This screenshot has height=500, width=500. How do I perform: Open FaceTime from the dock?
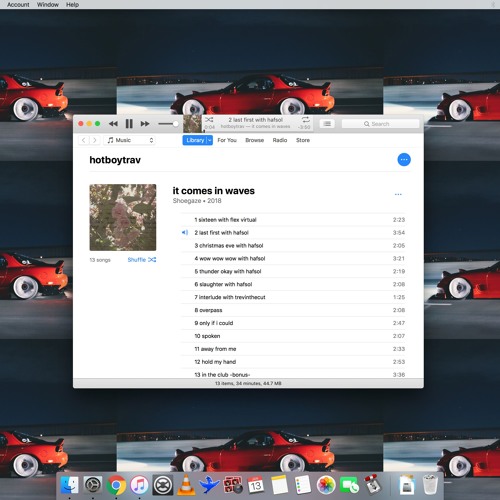click(x=349, y=485)
